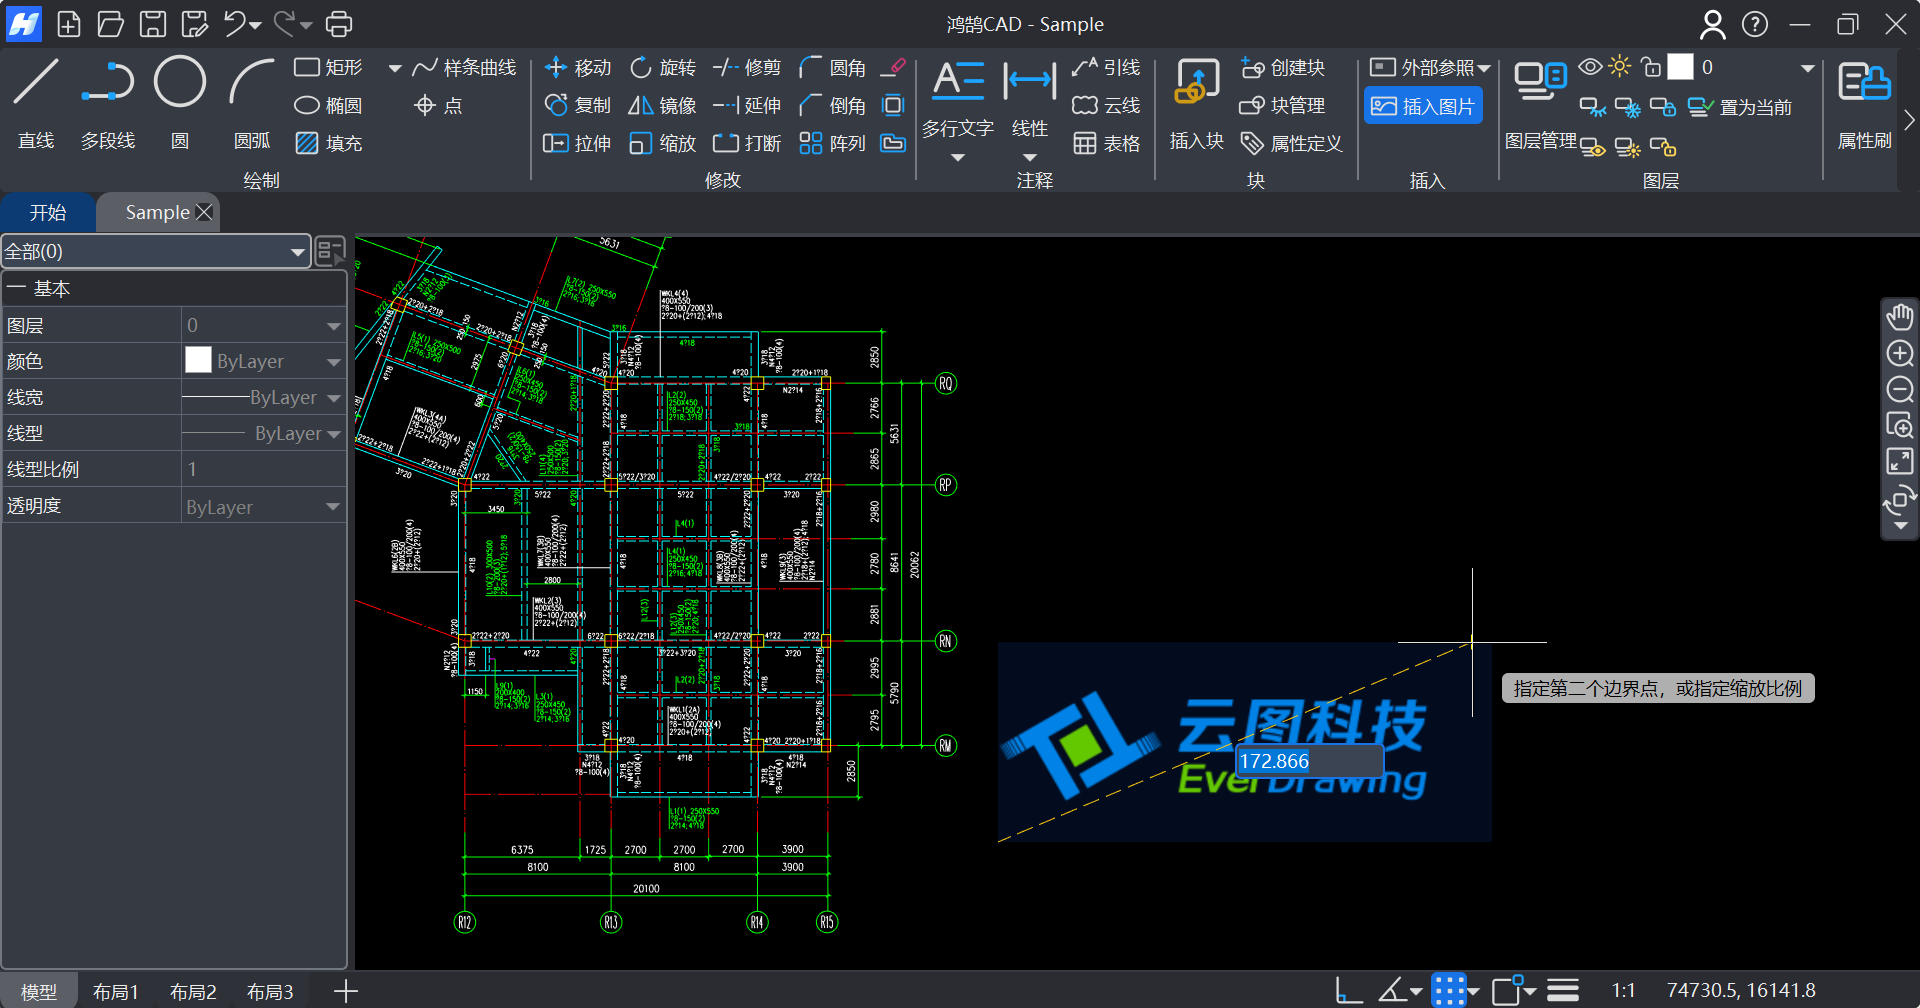1920x1008 pixels.
Task: Click the white layer color swatch
Action: [1680, 67]
